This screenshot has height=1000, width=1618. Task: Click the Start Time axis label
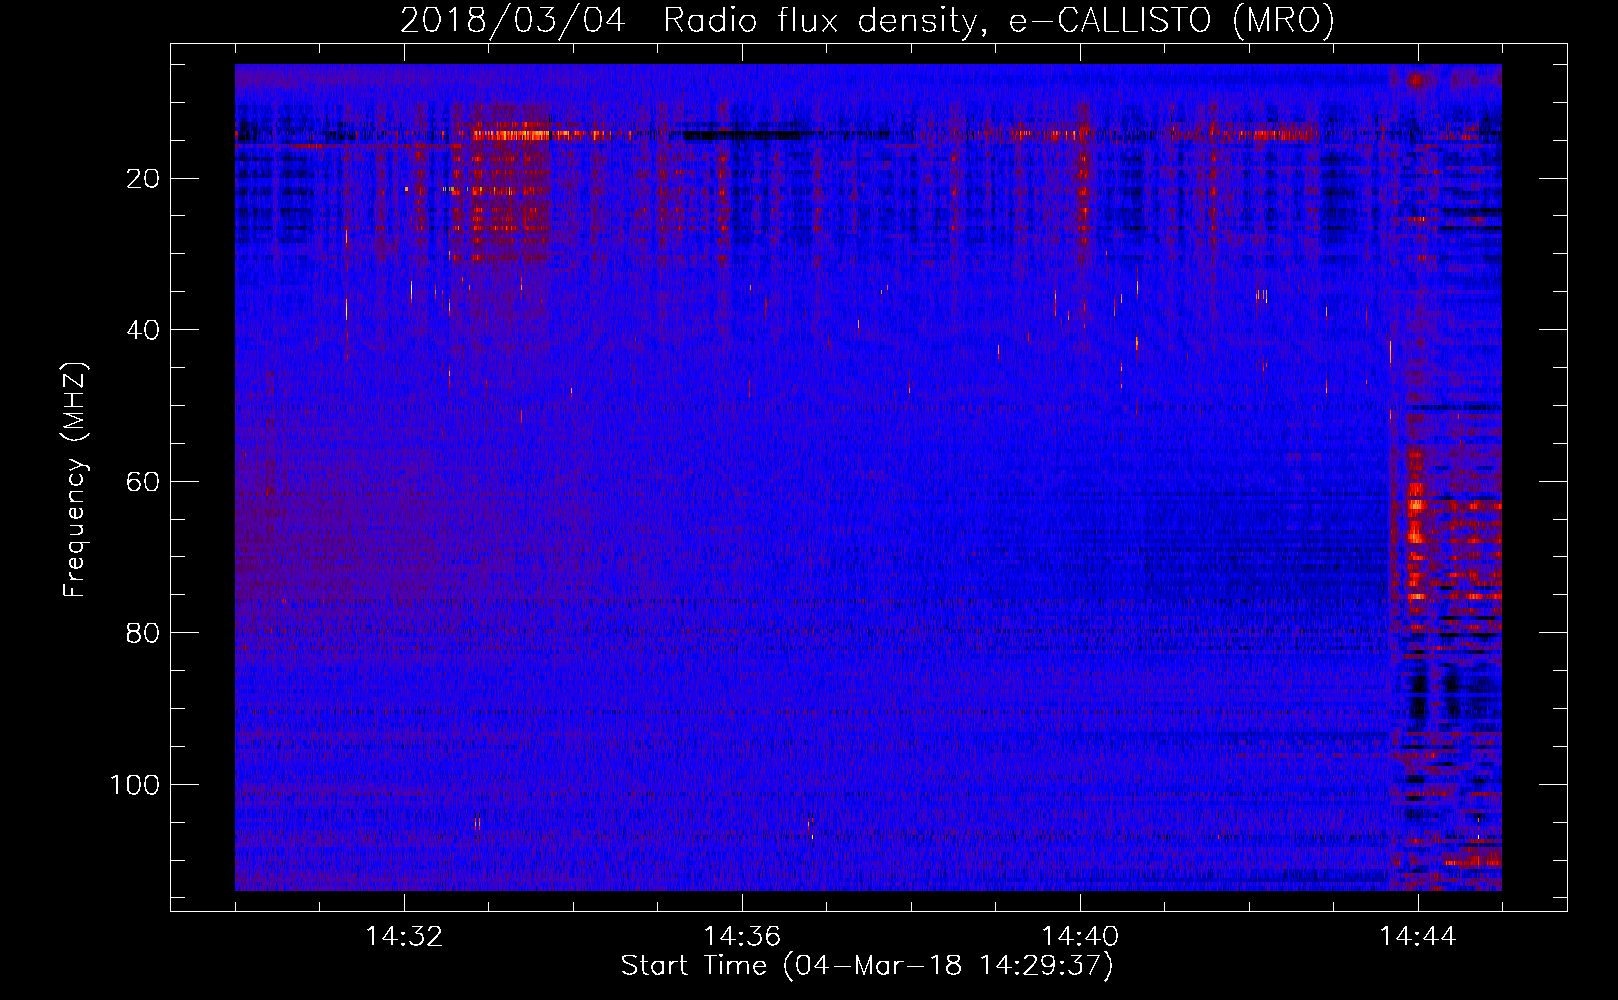click(x=867, y=966)
